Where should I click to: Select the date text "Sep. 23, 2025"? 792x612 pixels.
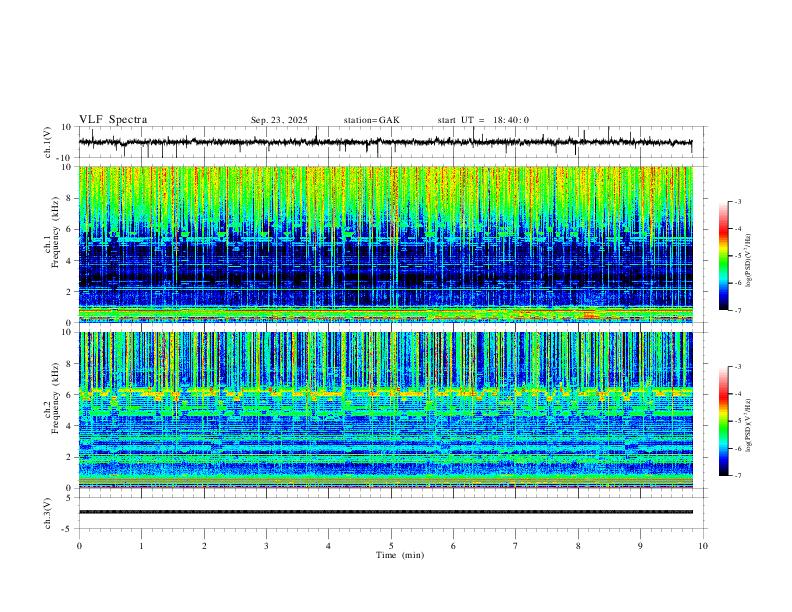[279, 120]
